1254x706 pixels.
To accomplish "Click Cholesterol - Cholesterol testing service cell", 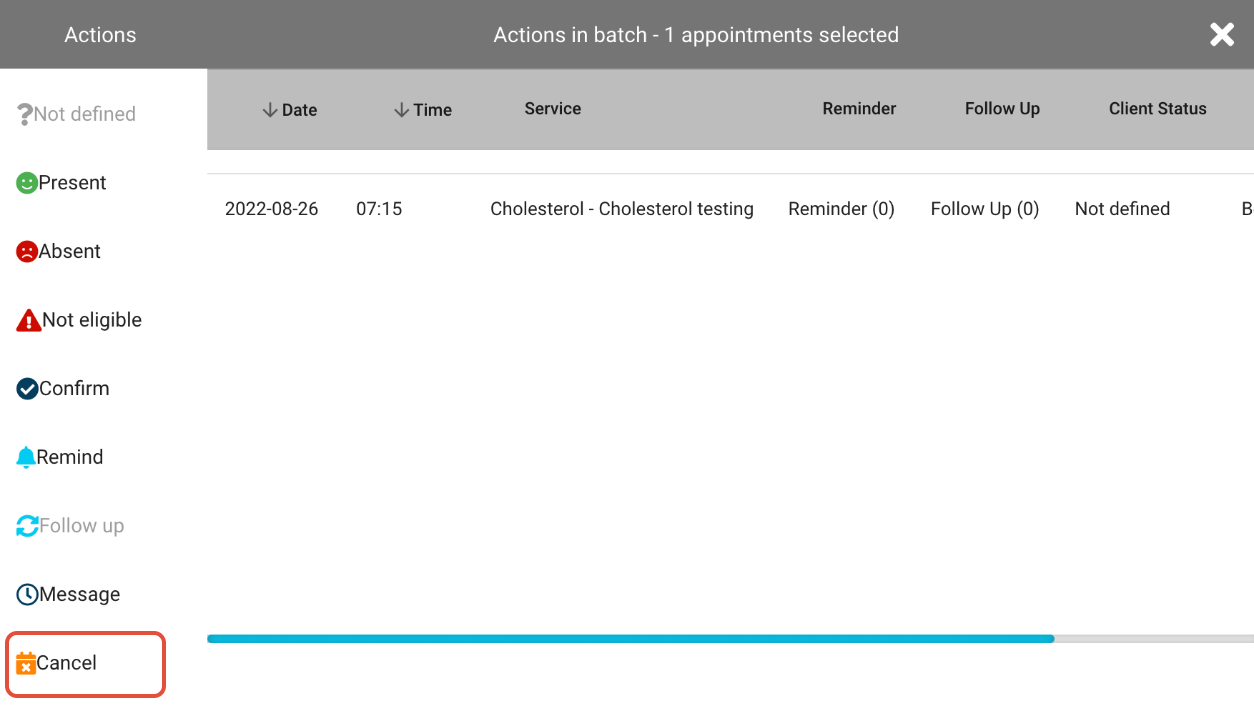I will [622, 209].
